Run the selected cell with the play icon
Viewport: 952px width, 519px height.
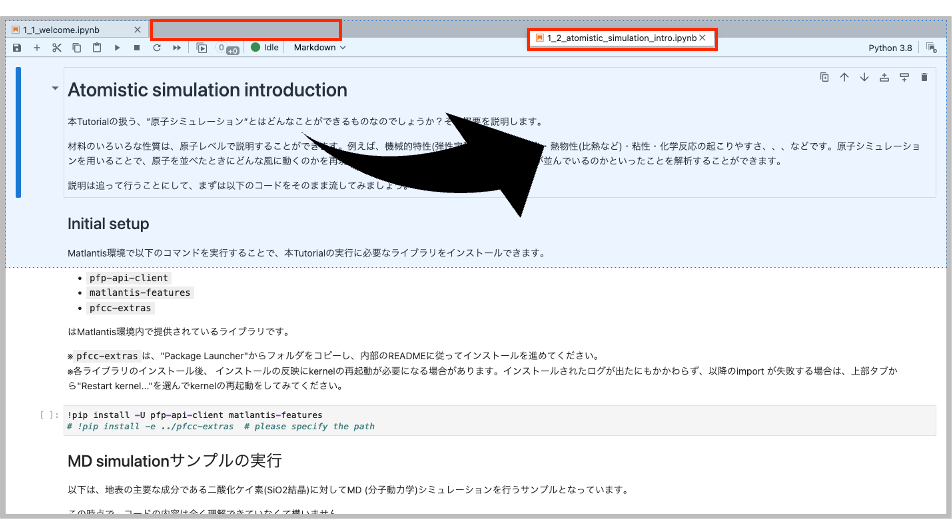point(117,47)
